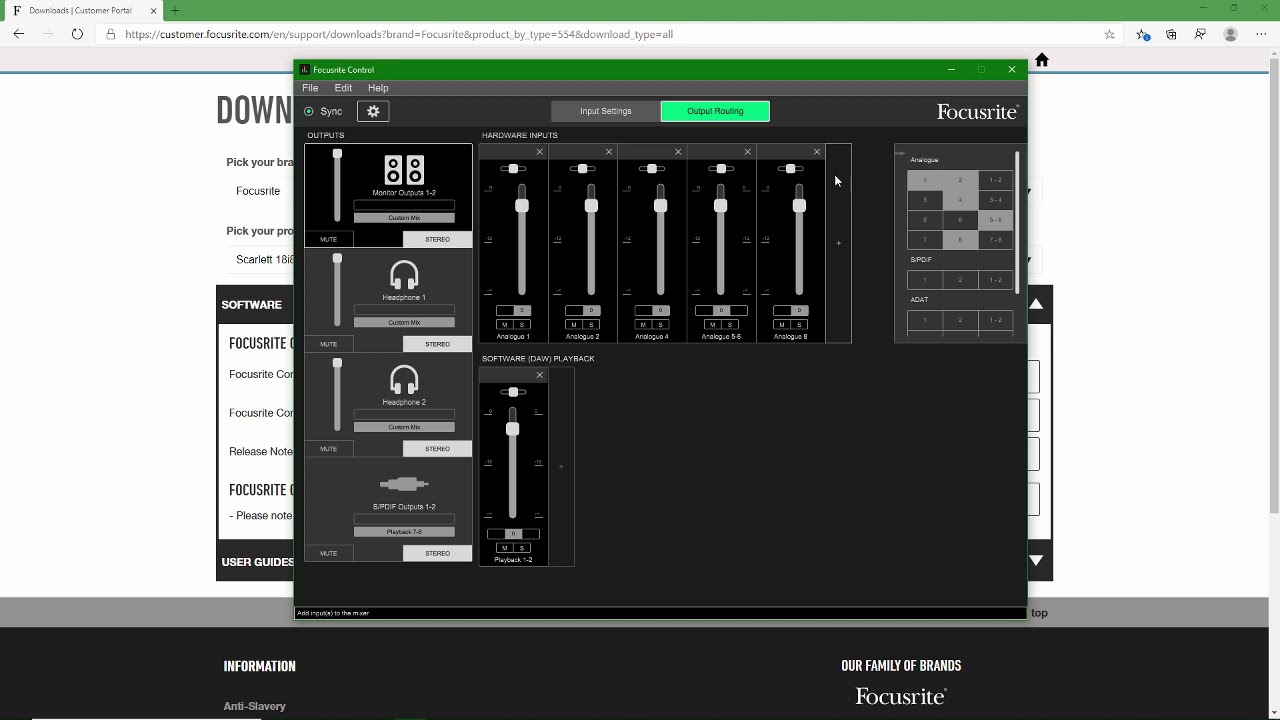Mute the S/PDIF Outputs 1-2
Viewport: 1280px width, 720px height.
click(x=329, y=553)
